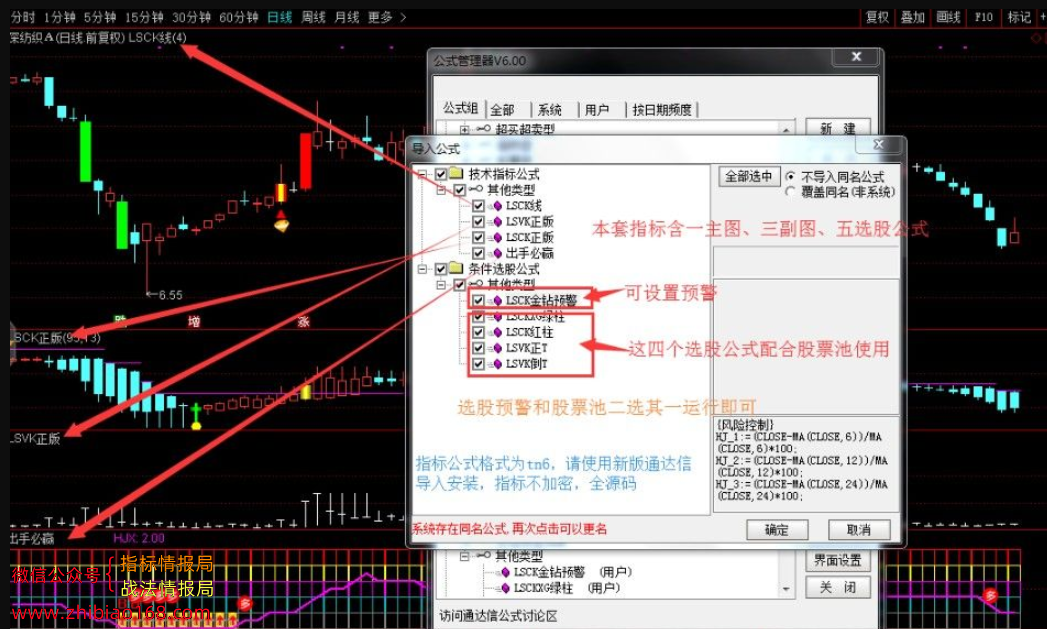Open 界面设置 in 公式管理器
Image resolution: width=1047 pixels, height=629 pixels.
(839, 561)
